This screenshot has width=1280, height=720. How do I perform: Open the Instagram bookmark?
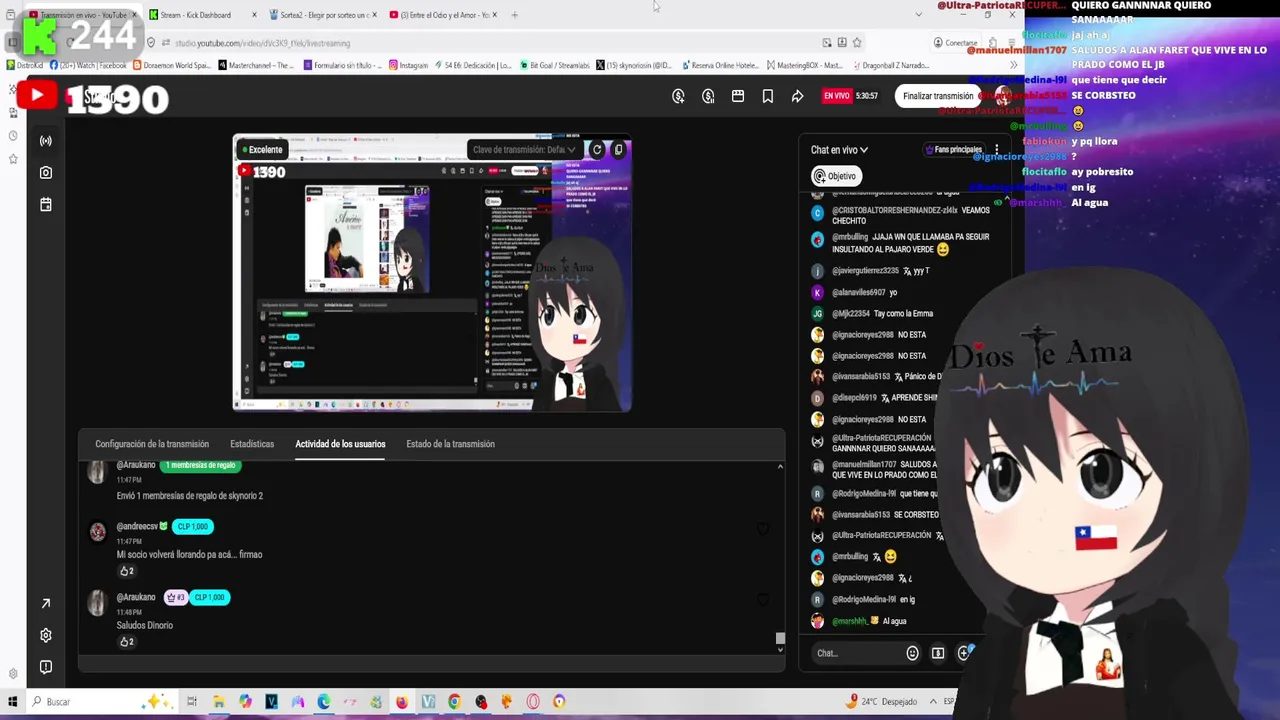[407, 65]
